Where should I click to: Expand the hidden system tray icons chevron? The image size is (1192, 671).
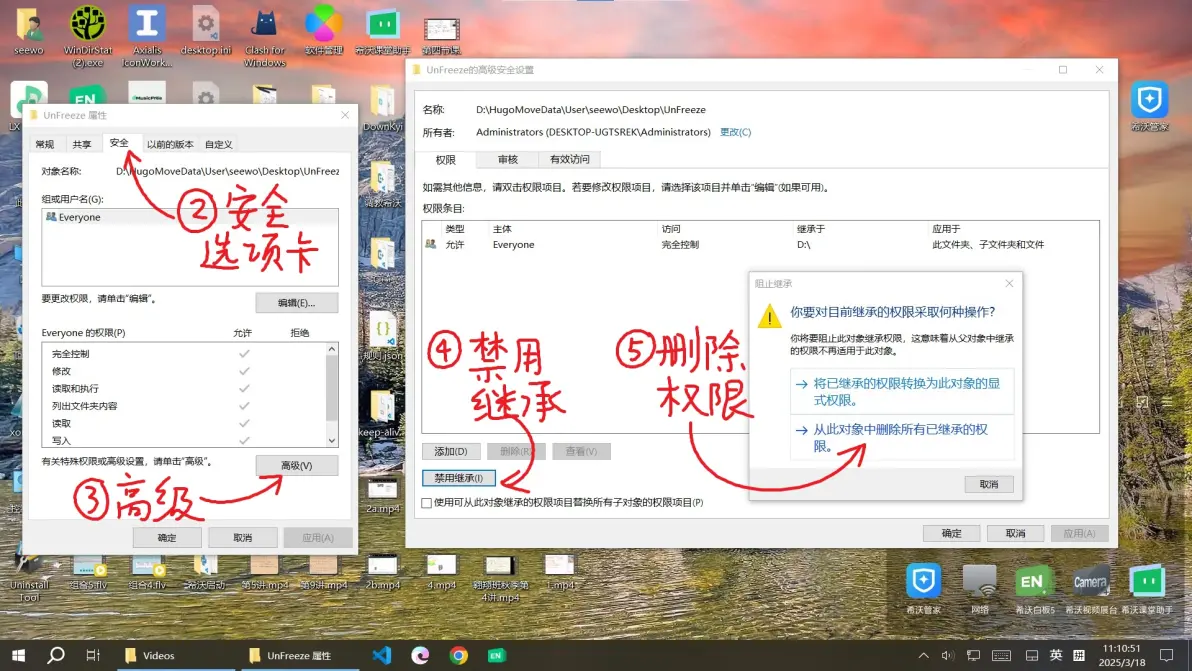(926, 656)
